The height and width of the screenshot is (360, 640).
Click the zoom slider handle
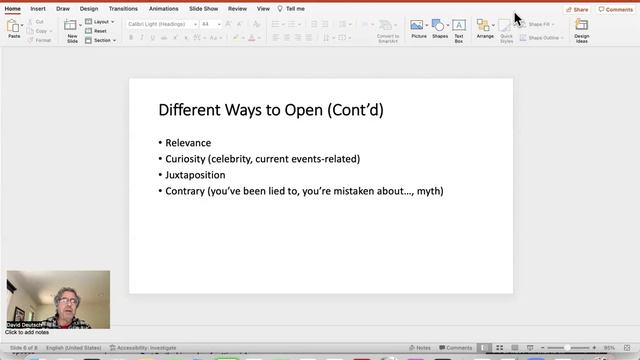click(x=567, y=348)
